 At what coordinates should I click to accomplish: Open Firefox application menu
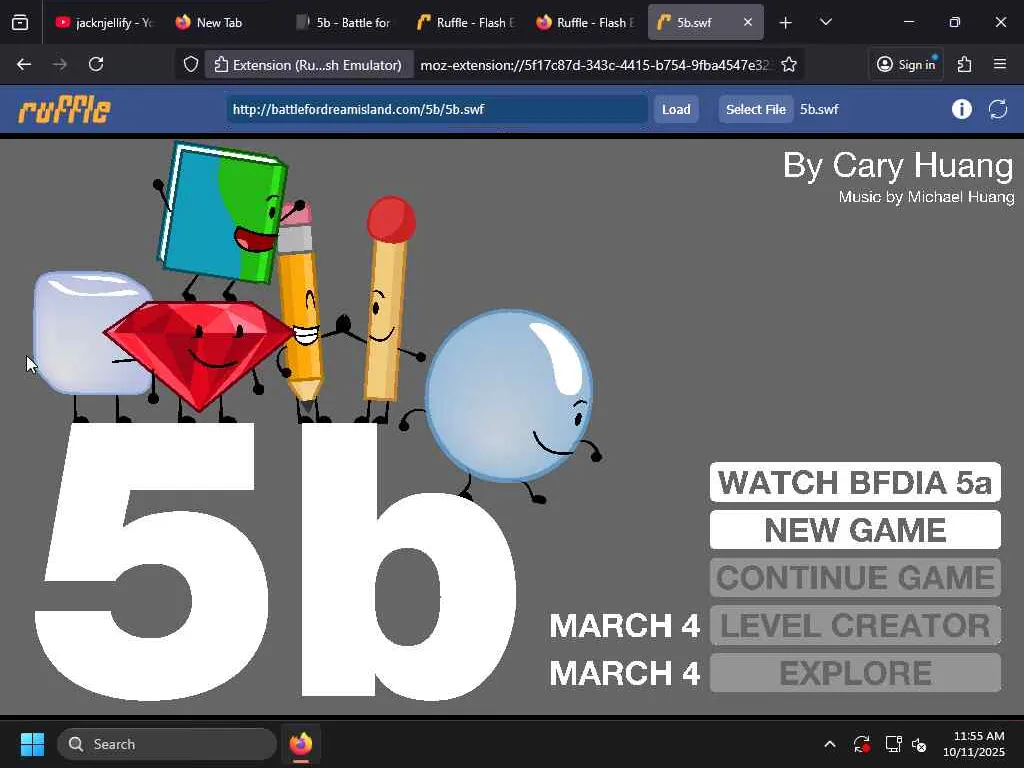1000,64
